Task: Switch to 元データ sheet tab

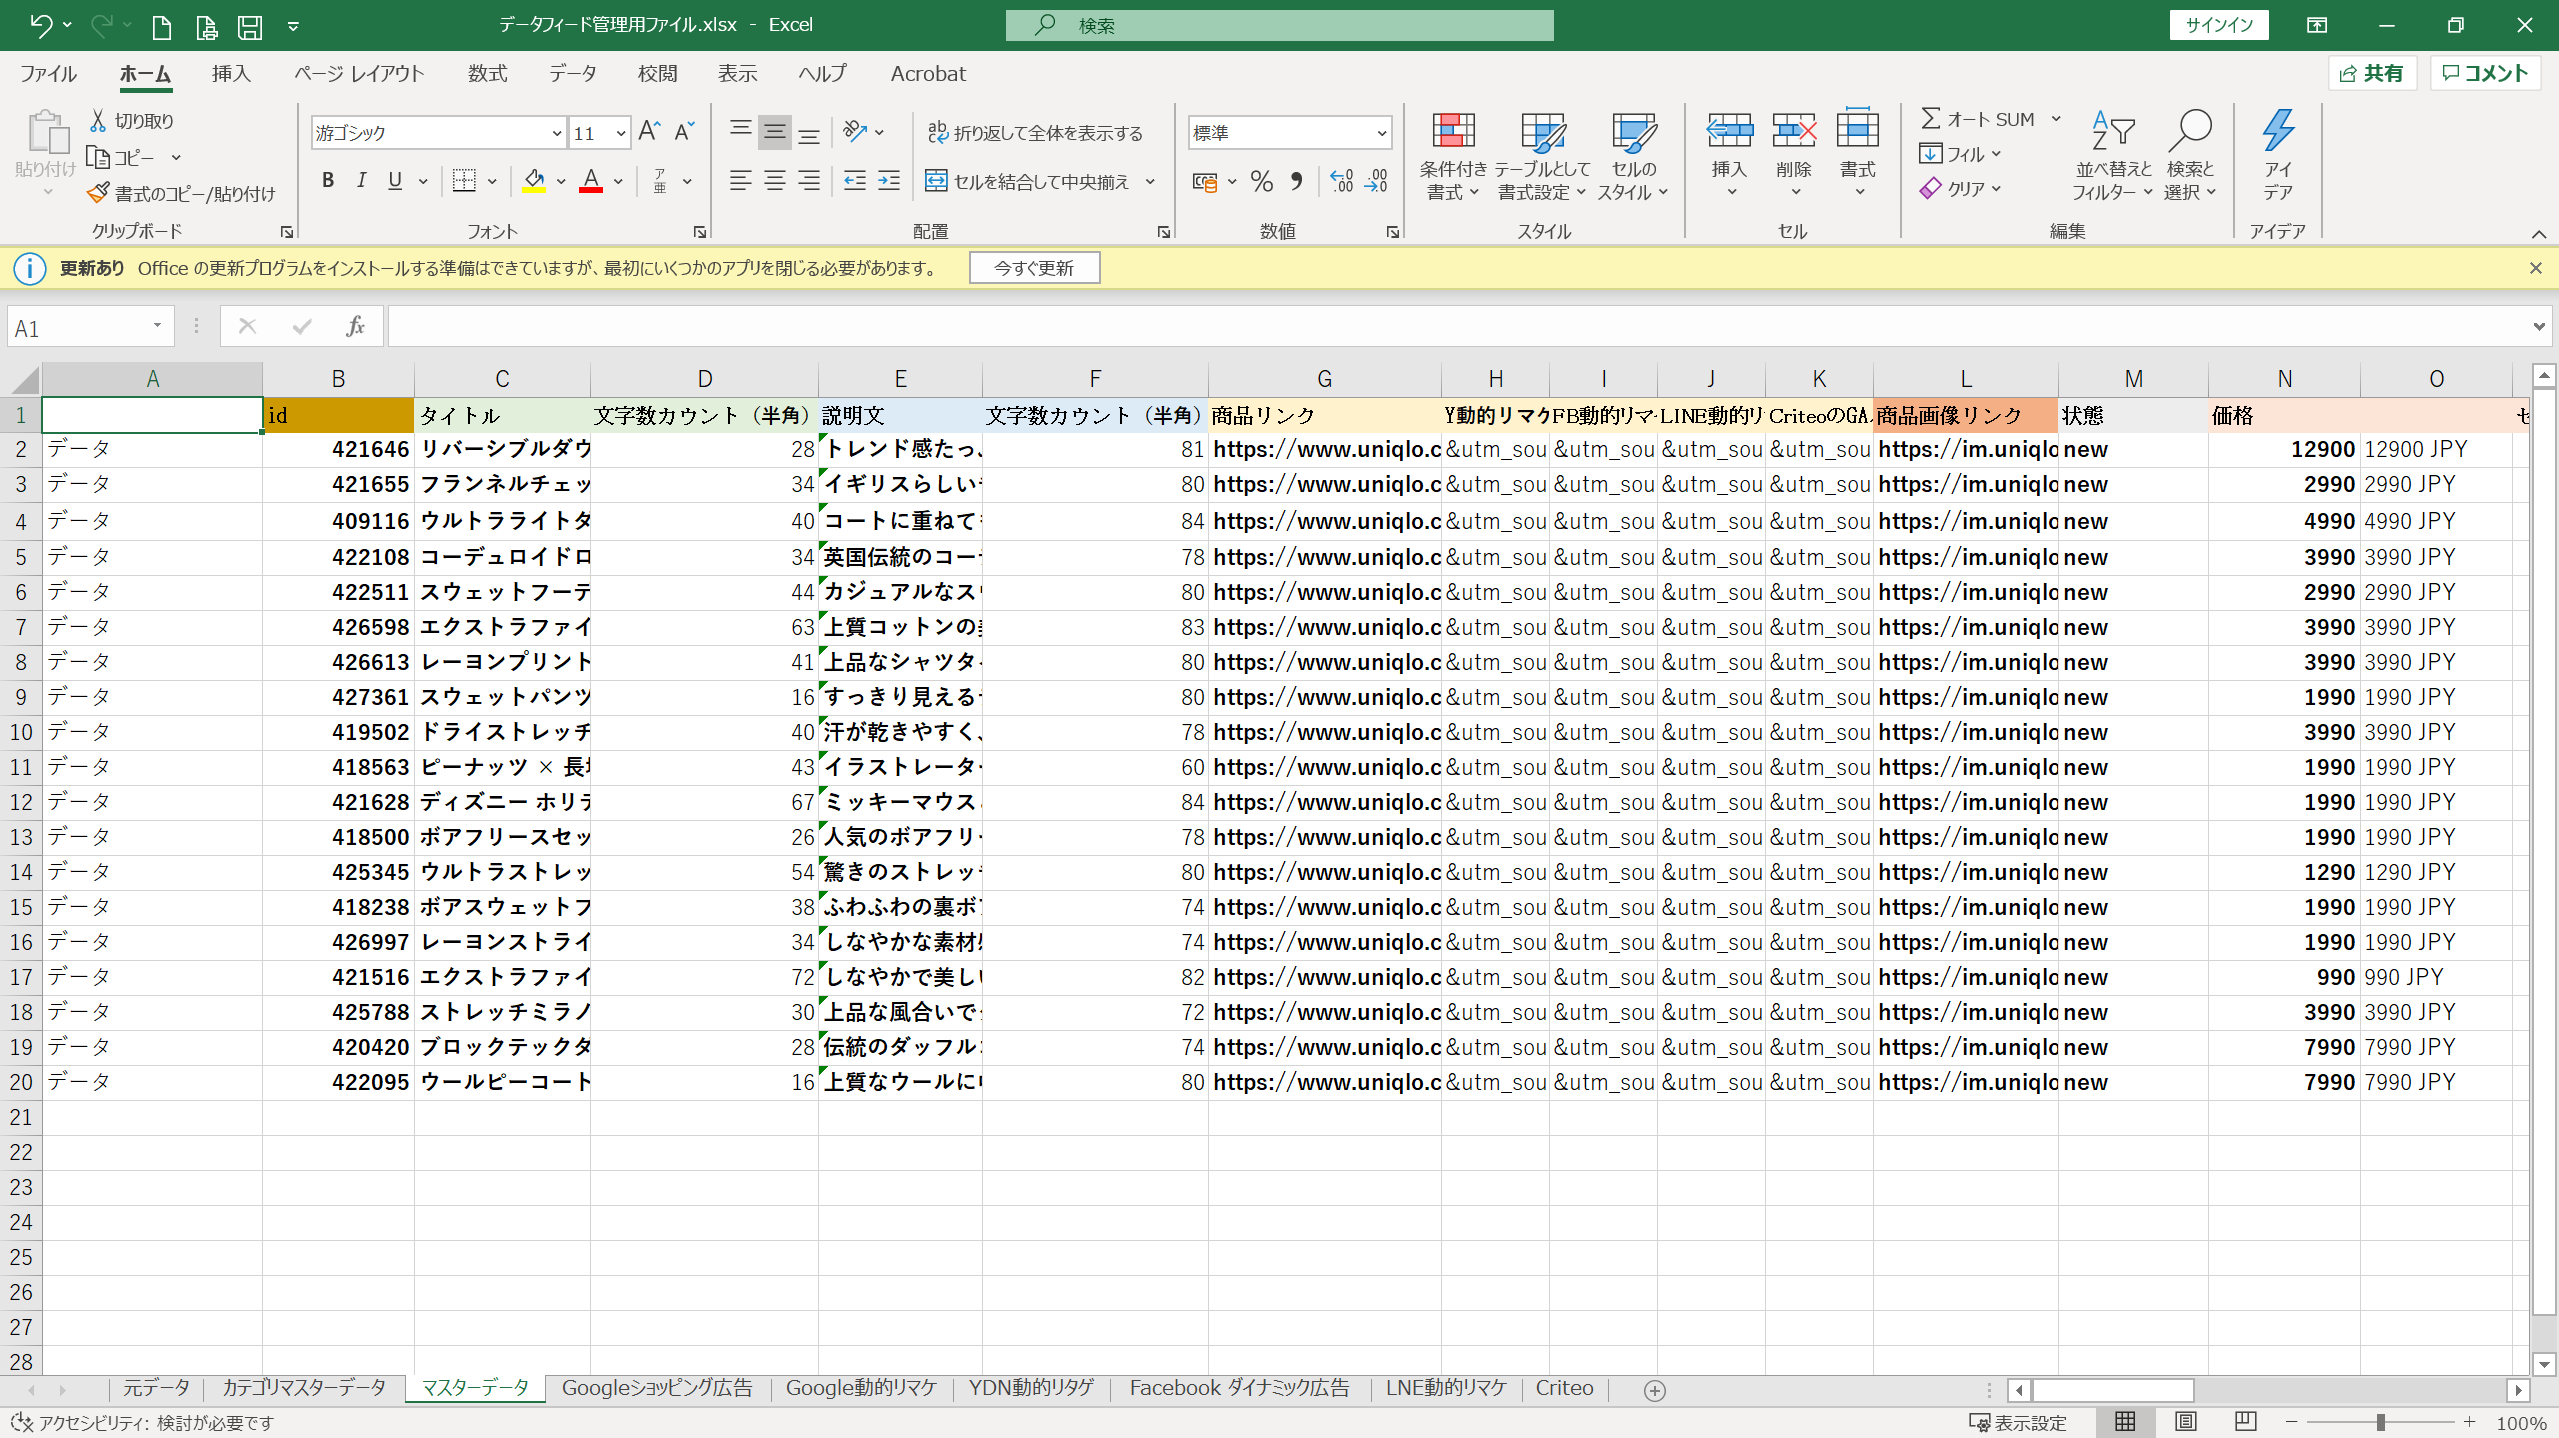Action: click(156, 1388)
